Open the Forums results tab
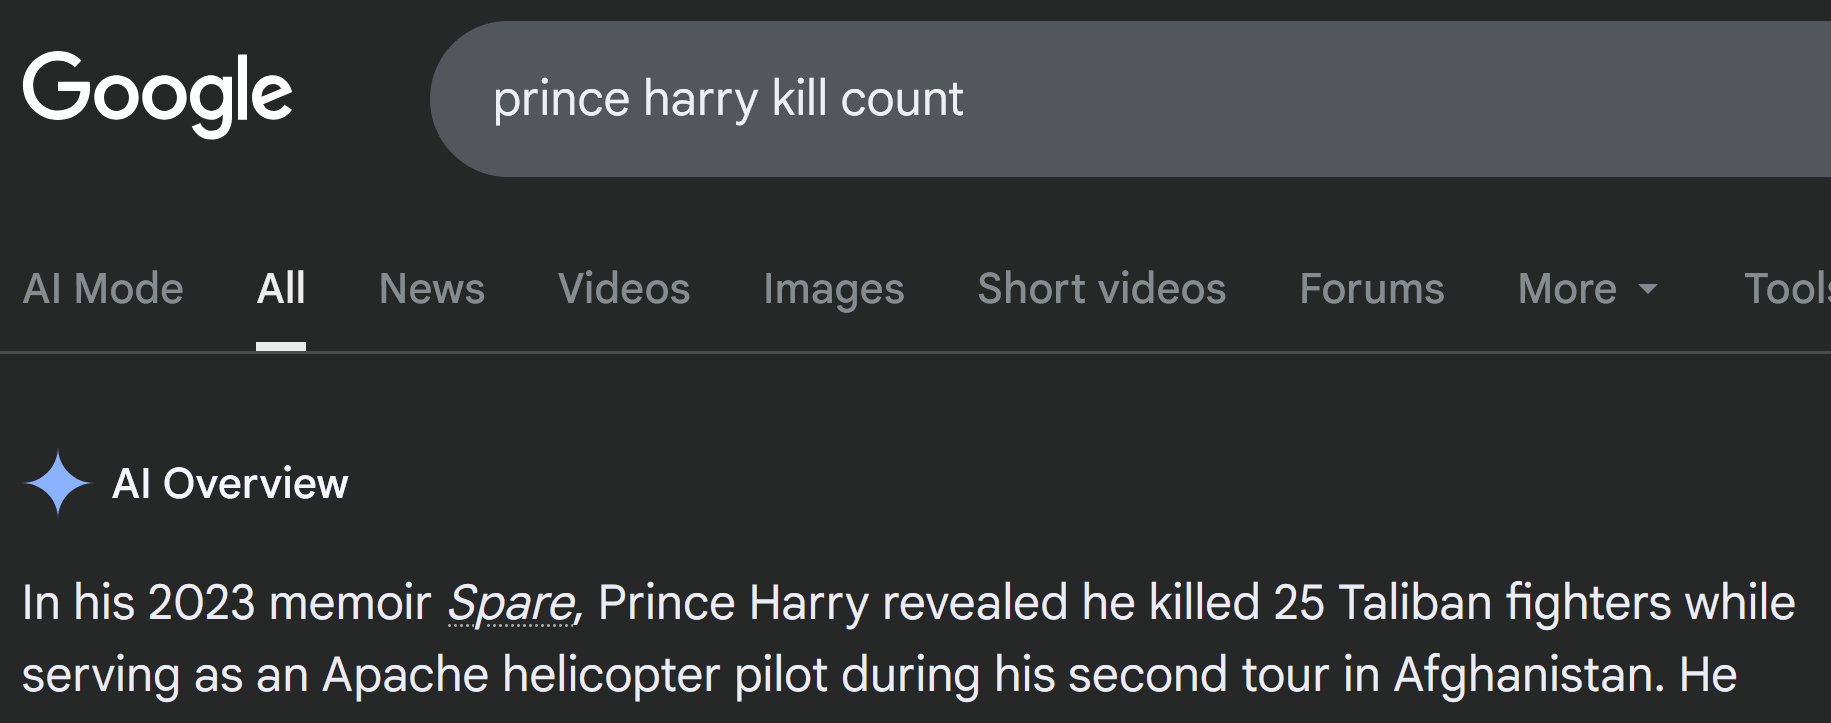The width and height of the screenshot is (1831, 723). pos(1372,289)
